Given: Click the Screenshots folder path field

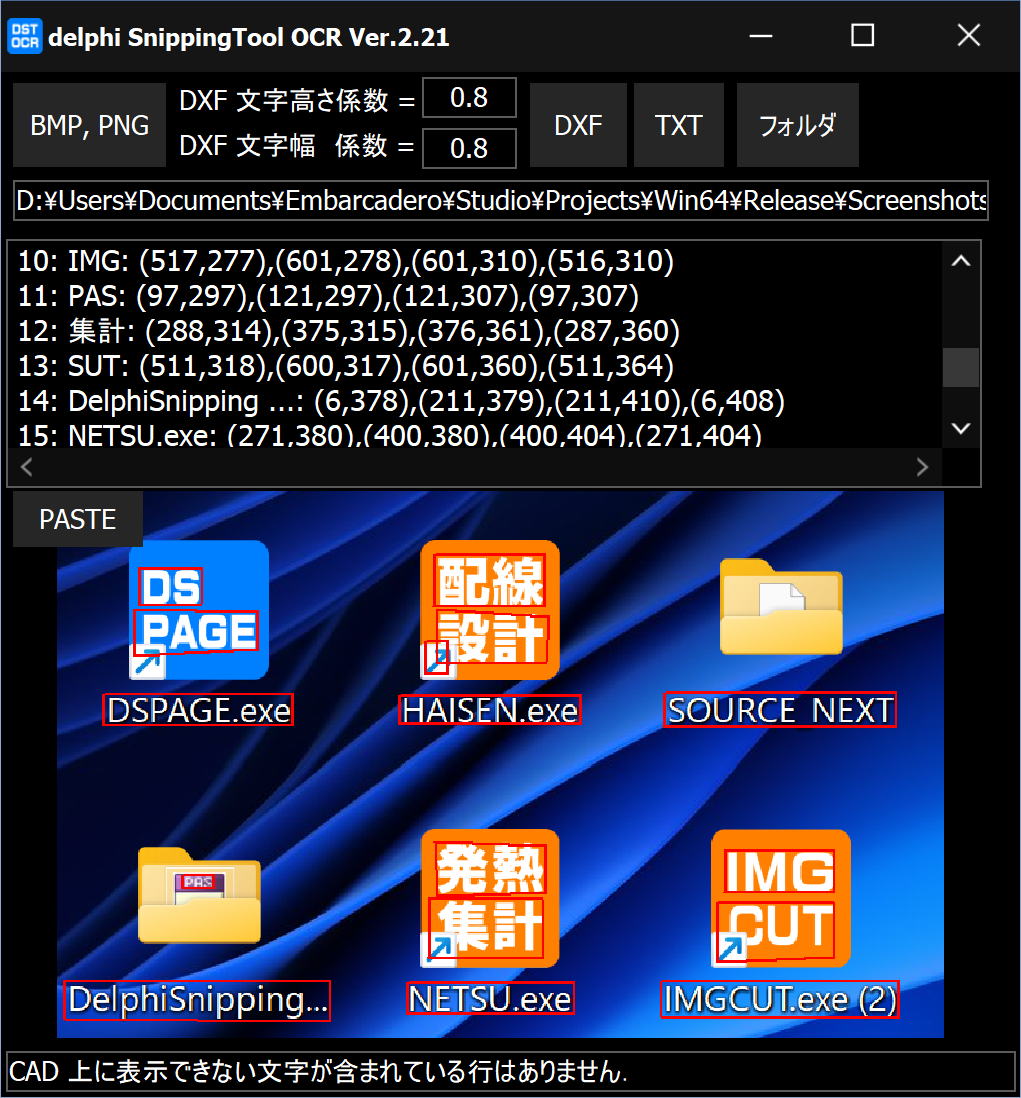Looking at the screenshot, I should 501,200.
